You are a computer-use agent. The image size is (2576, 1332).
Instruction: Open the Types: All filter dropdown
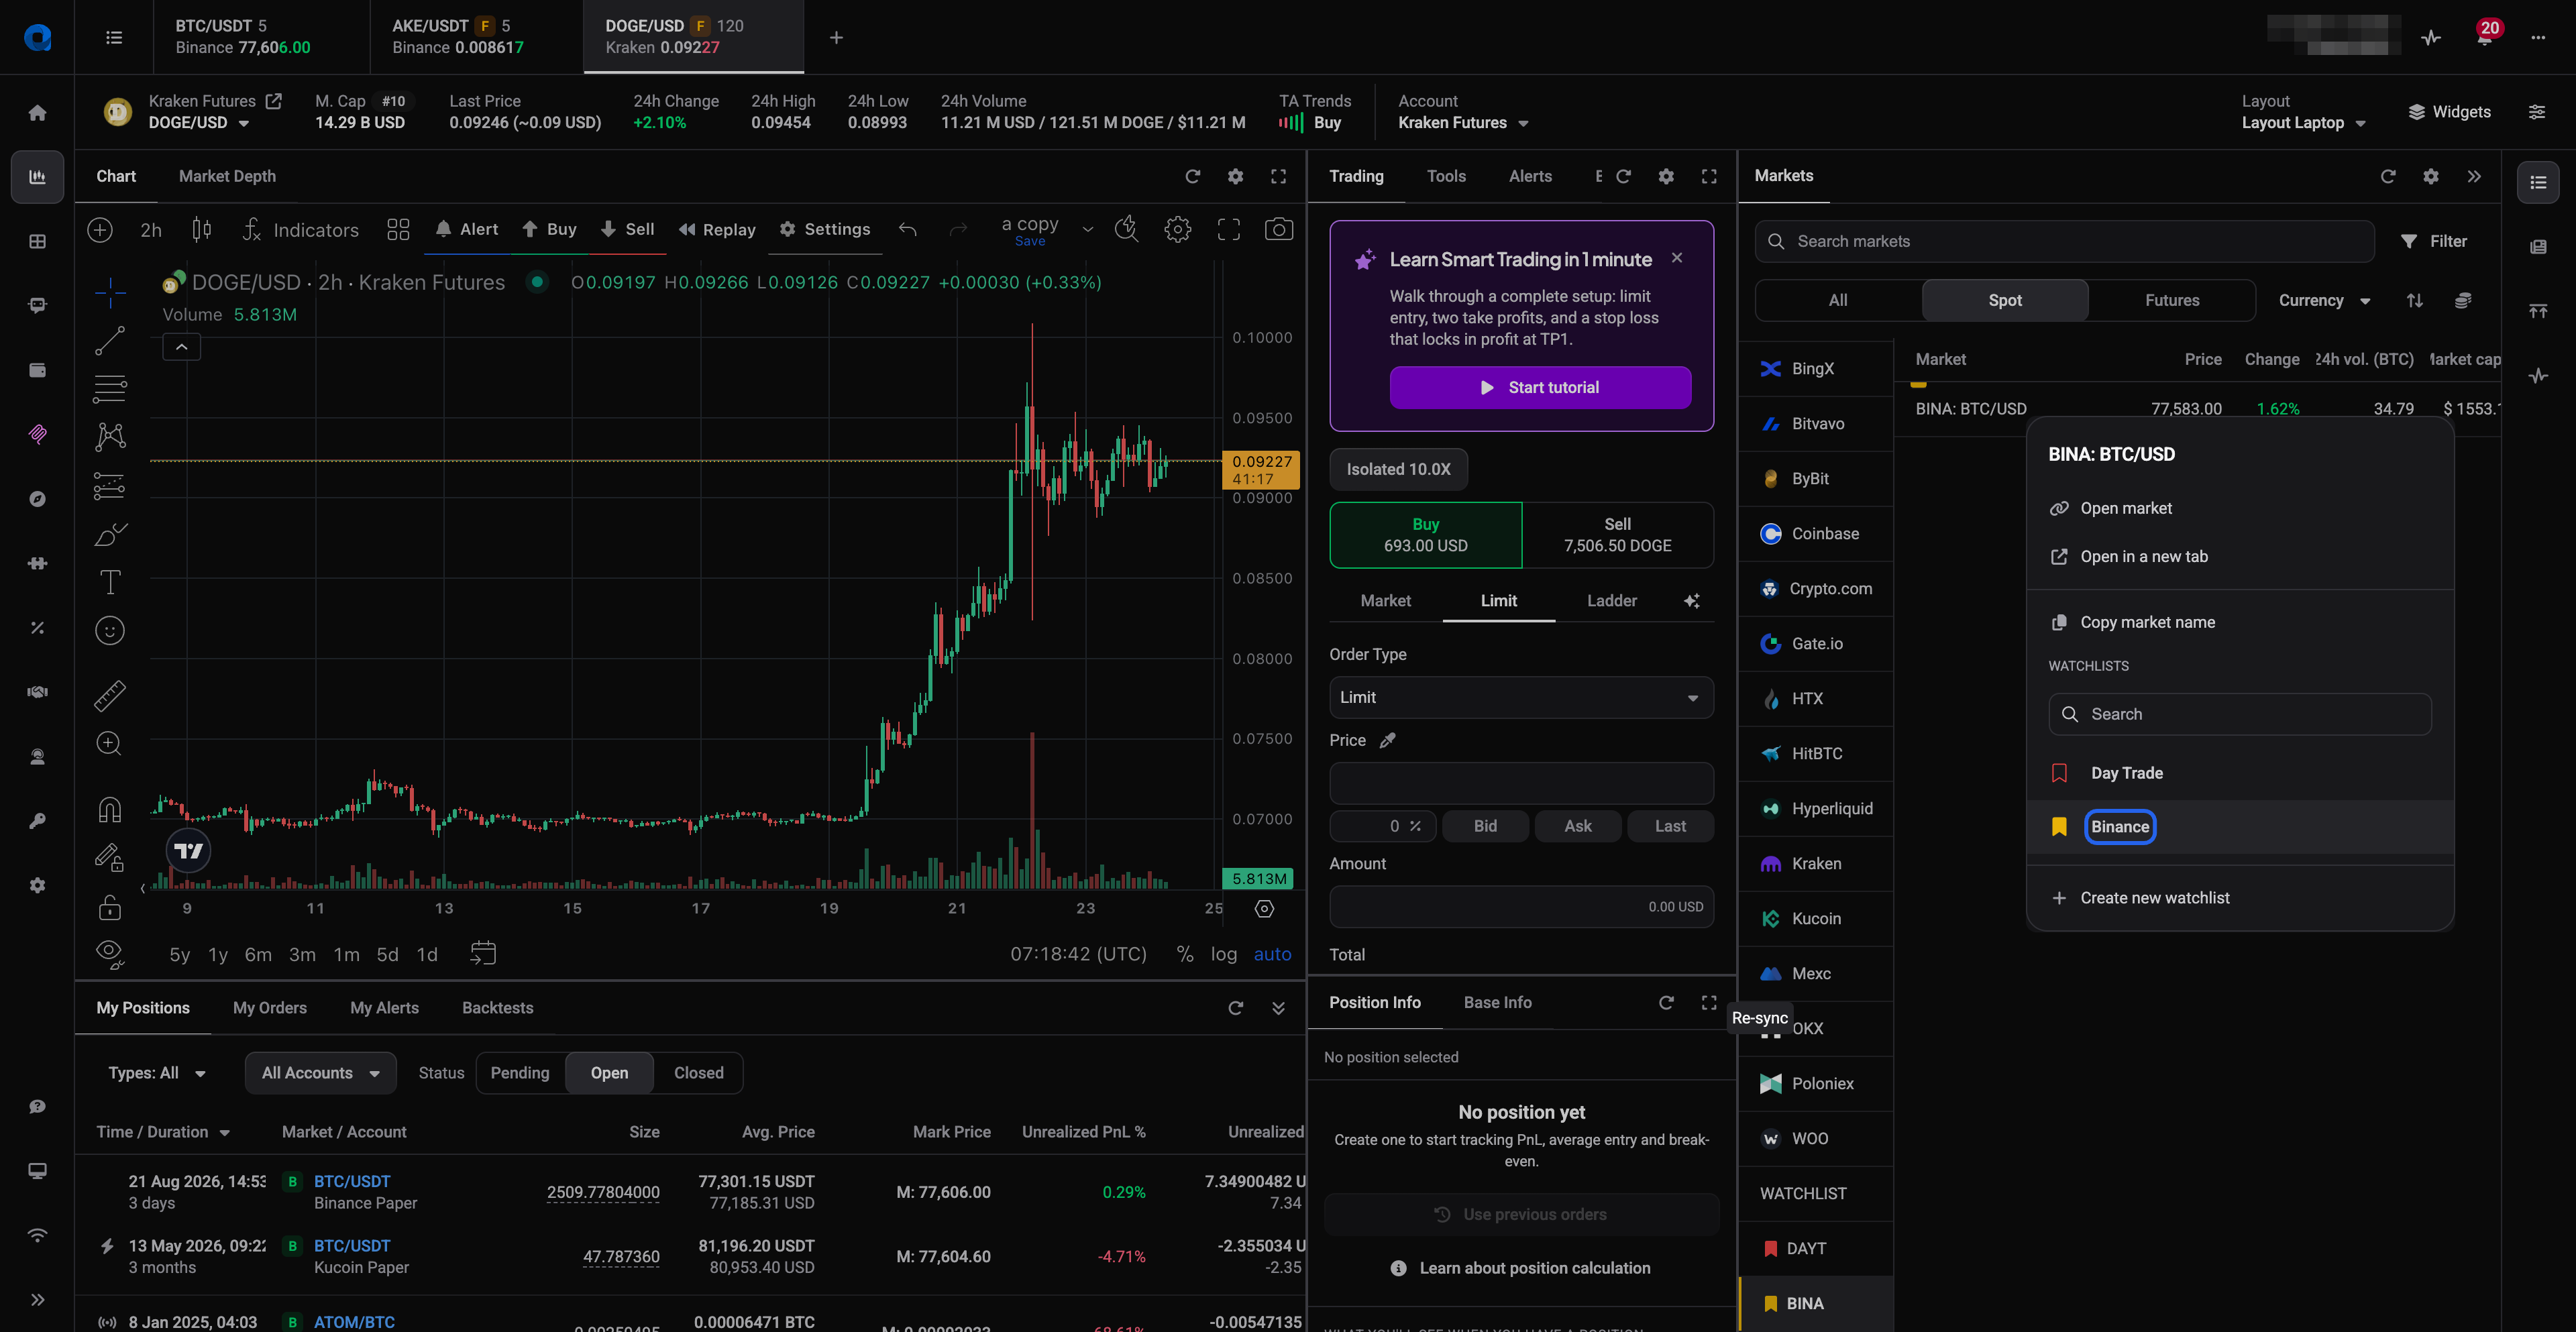[x=157, y=1073]
